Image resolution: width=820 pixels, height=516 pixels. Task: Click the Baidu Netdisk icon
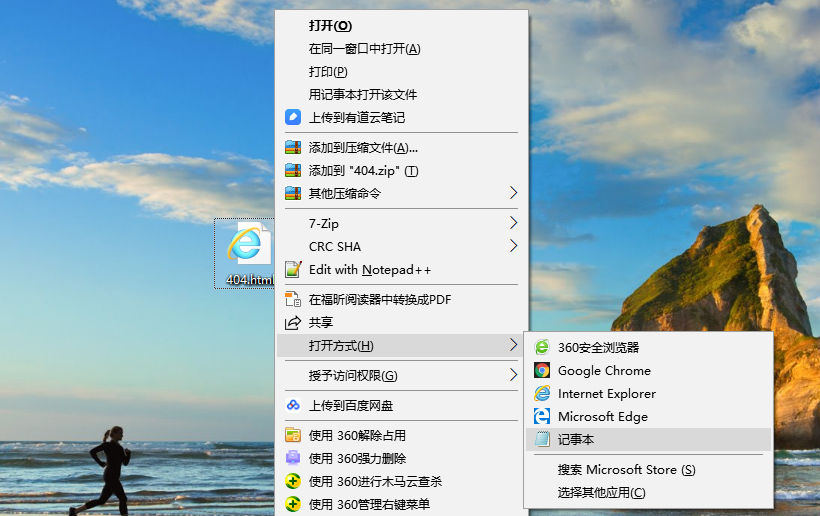pyautogui.click(x=293, y=405)
